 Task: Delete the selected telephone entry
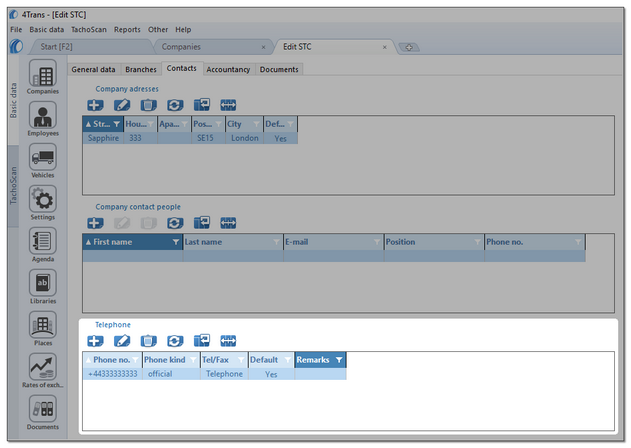click(x=148, y=341)
